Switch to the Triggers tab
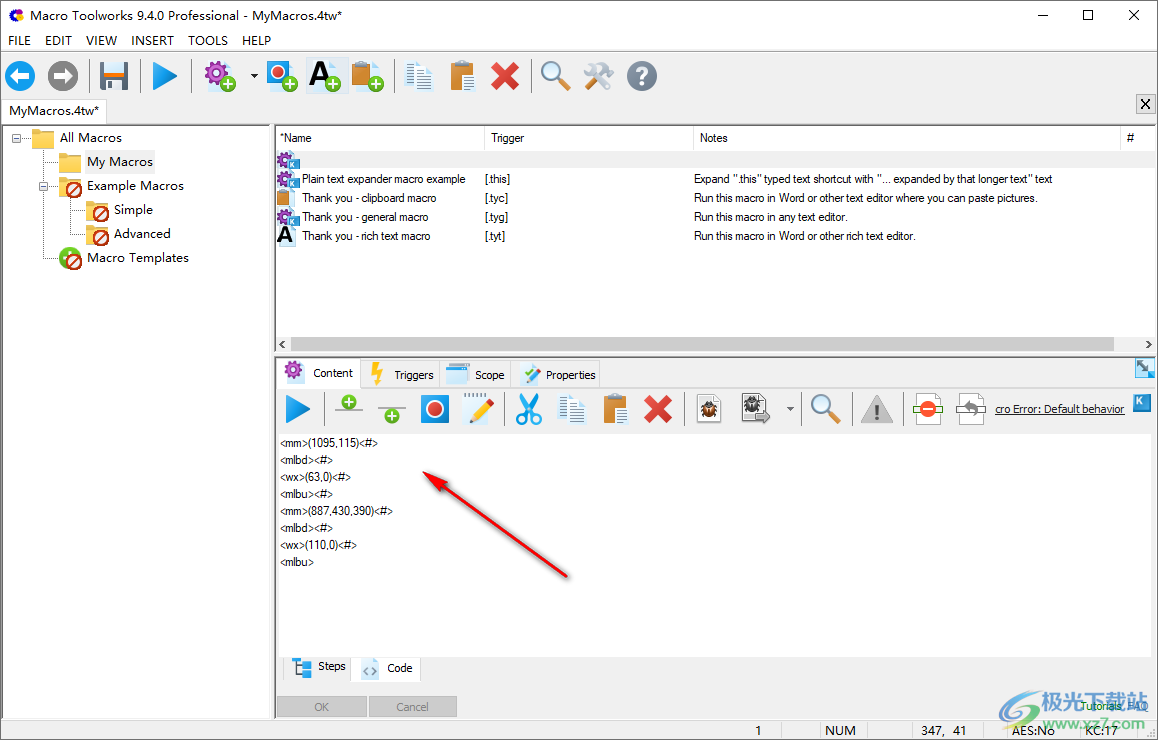The image size is (1158, 740). (401, 374)
